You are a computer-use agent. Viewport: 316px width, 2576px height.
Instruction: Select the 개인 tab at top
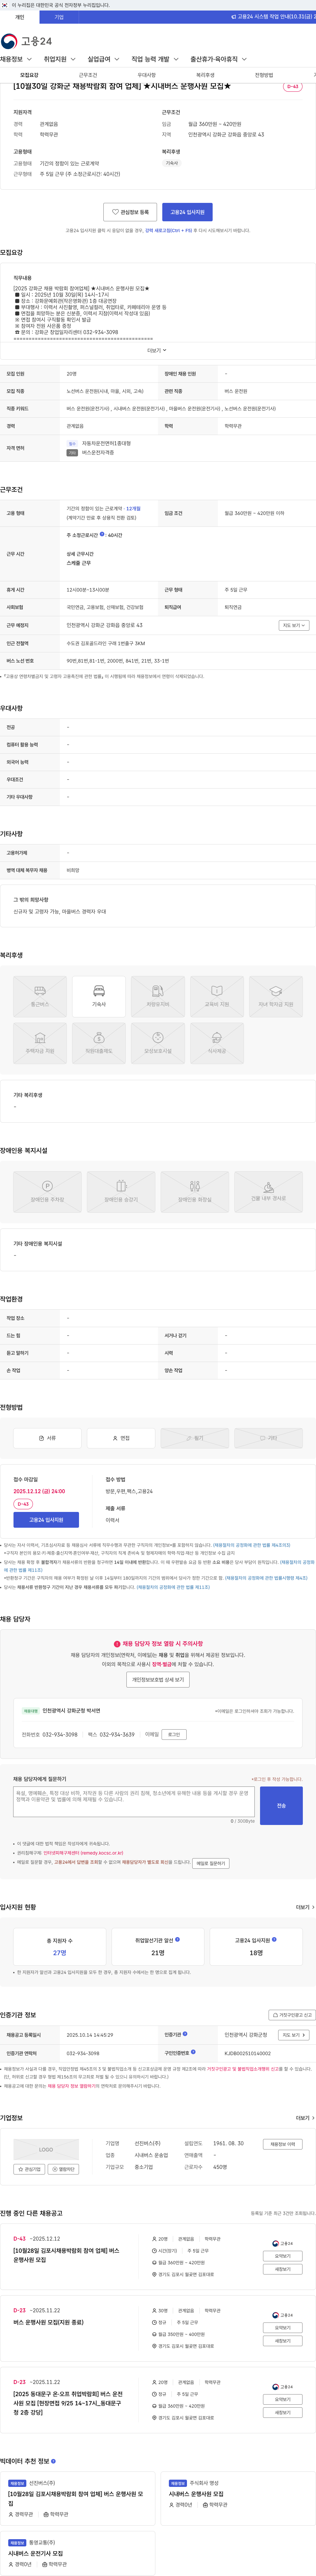19,17
